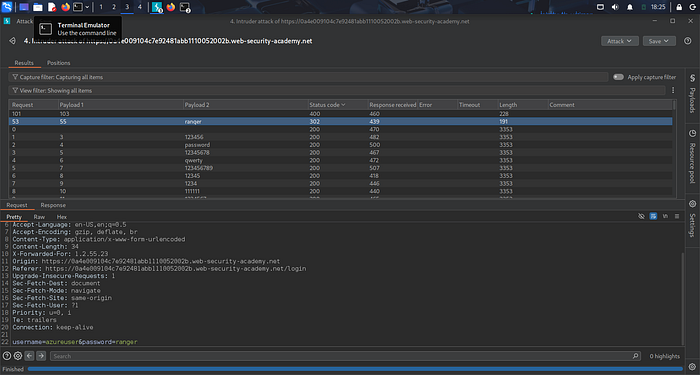Launch Firefox from the panel launcher
The height and width of the screenshot is (375, 700).
(65, 7)
